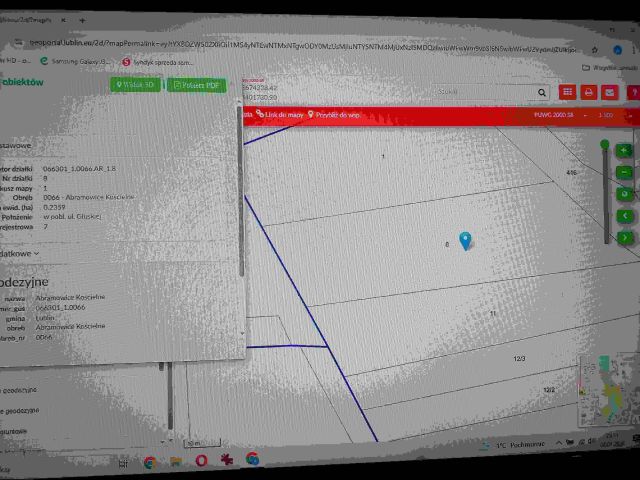Bookmark page with the star icon

tap(595, 50)
